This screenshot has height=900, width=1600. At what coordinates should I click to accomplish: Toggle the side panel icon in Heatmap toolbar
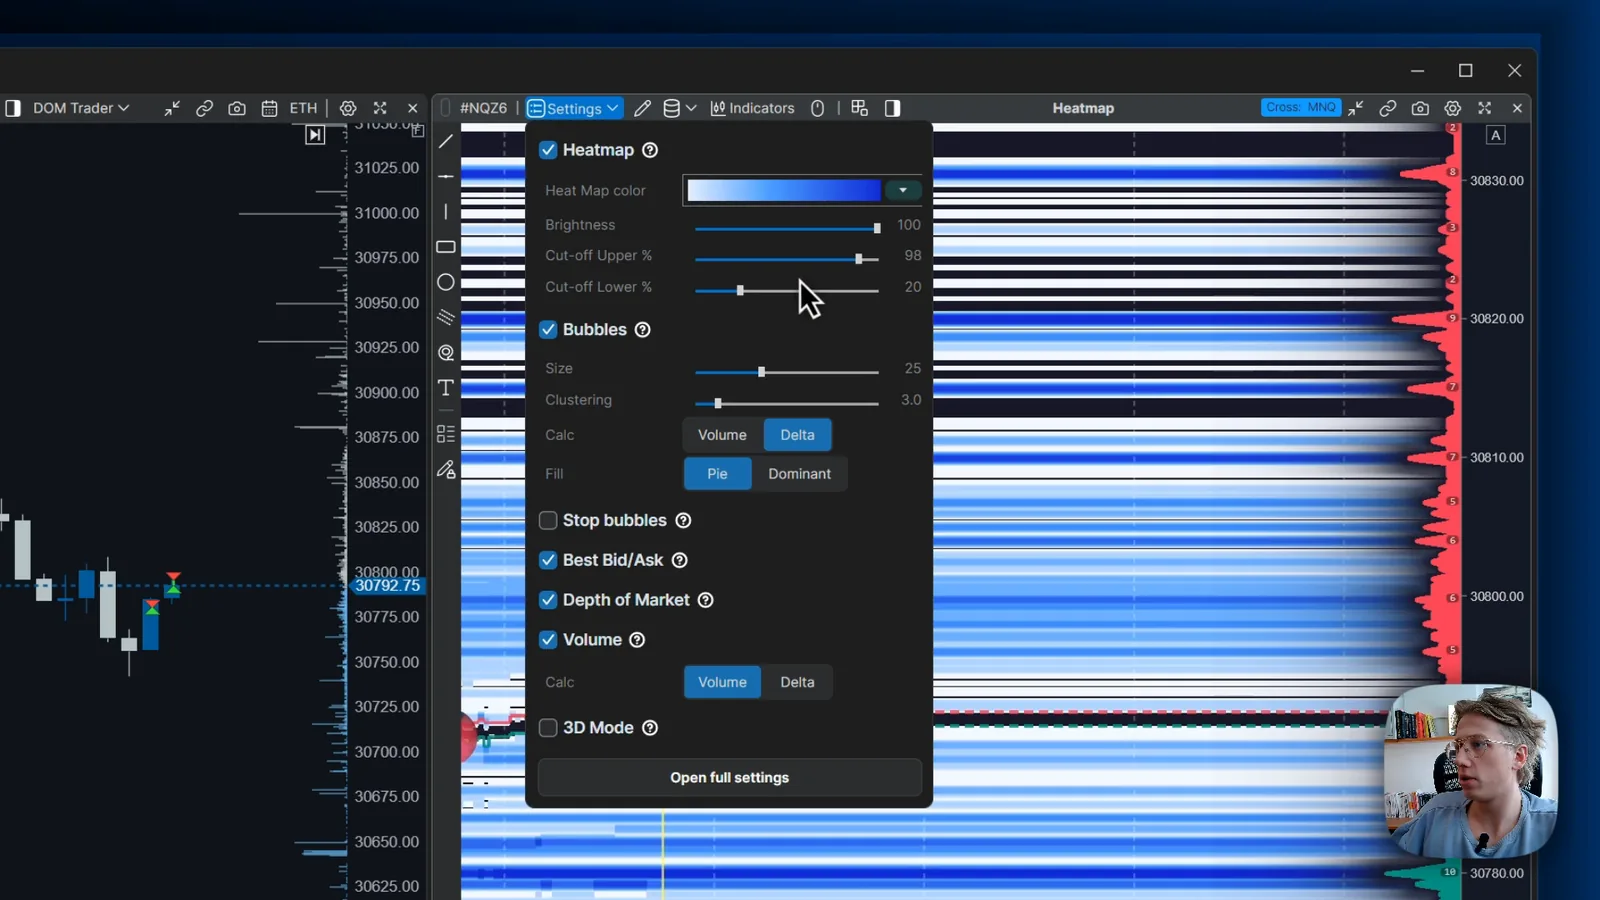[892, 108]
